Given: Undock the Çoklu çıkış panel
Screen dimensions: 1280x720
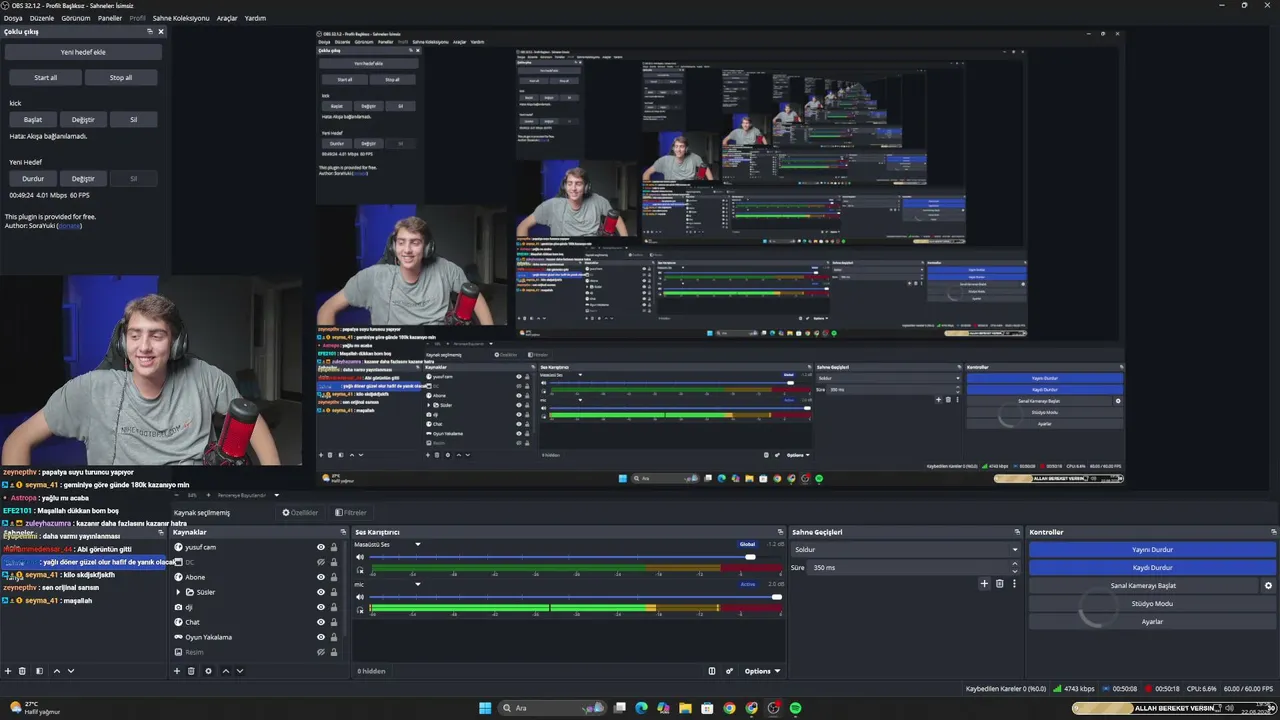Looking at the screenshot, I should coord(150,32).
